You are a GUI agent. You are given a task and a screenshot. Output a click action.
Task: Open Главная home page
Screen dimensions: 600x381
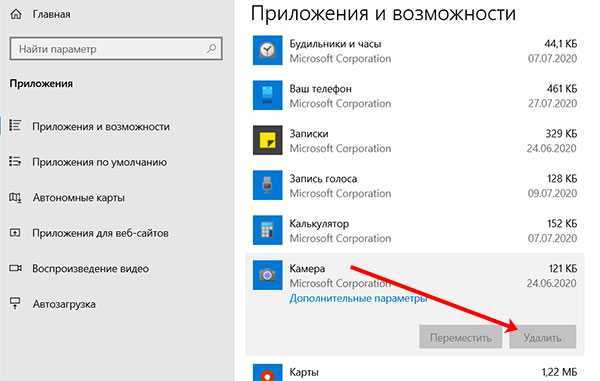pyautogui.click(x=51, y=15)
